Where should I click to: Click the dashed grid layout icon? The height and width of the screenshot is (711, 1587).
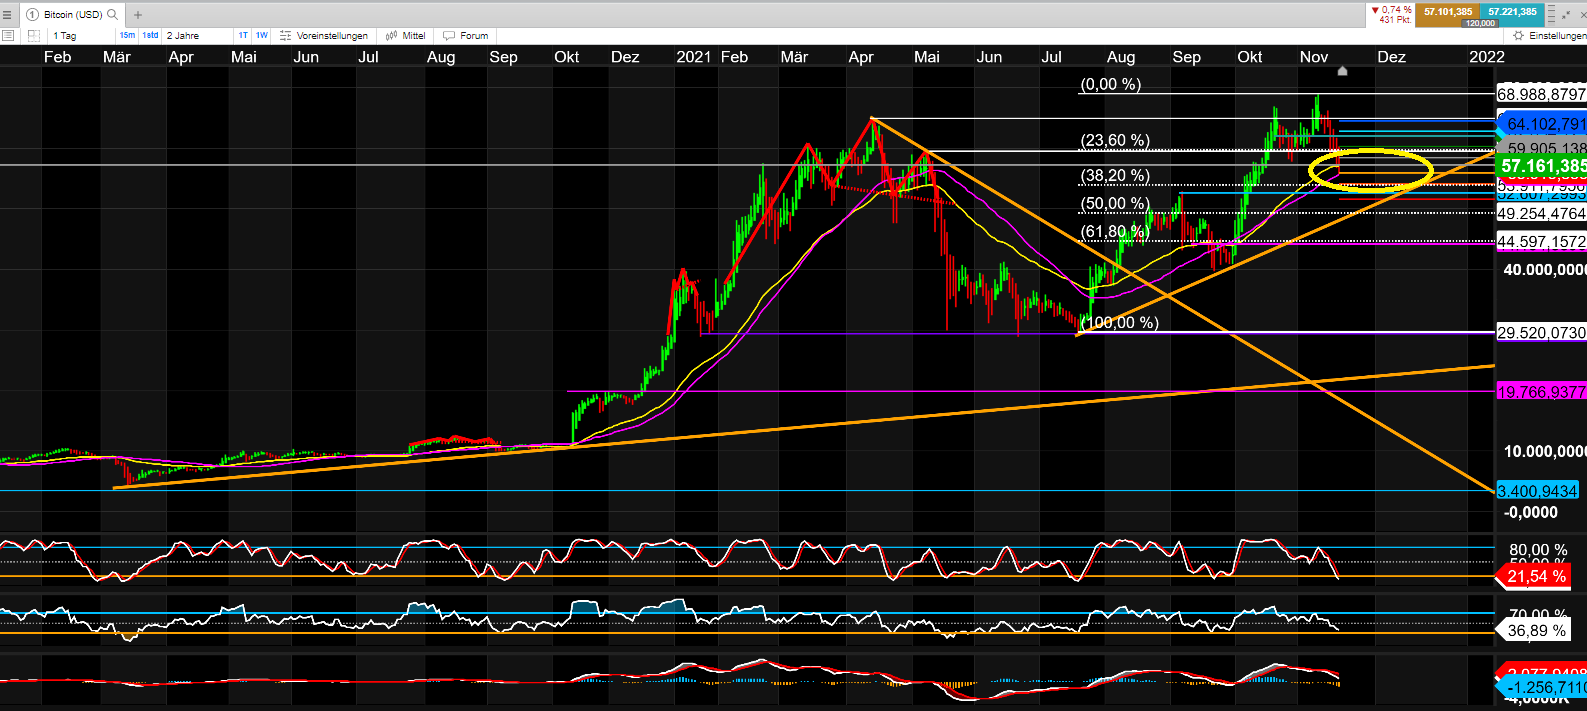33,36
